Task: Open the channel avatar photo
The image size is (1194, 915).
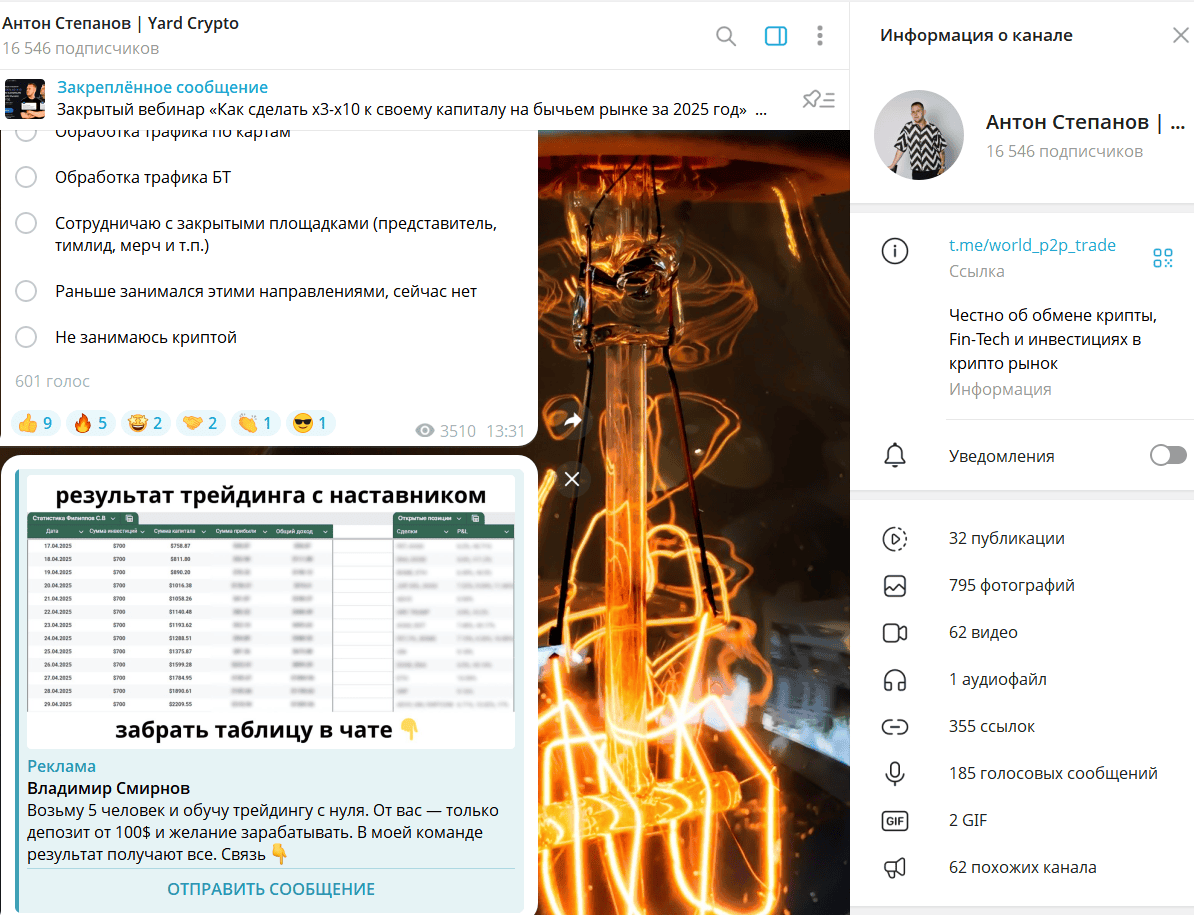Action: tap(918, 135)
